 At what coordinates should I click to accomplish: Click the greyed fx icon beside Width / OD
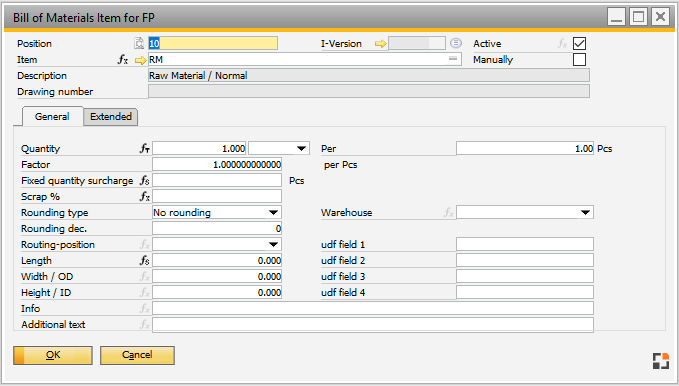coord(145,276)
